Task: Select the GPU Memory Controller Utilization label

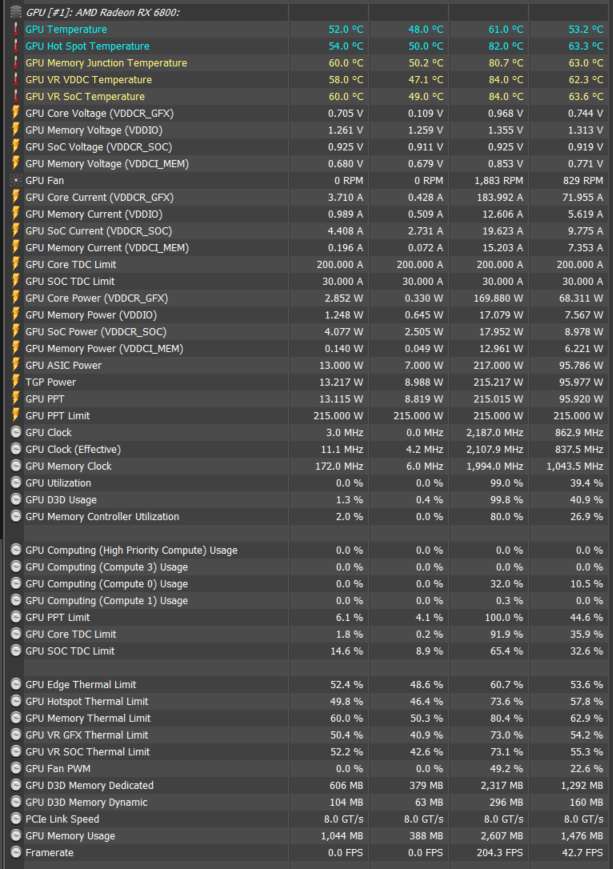Action: click(x=102, y=517)
